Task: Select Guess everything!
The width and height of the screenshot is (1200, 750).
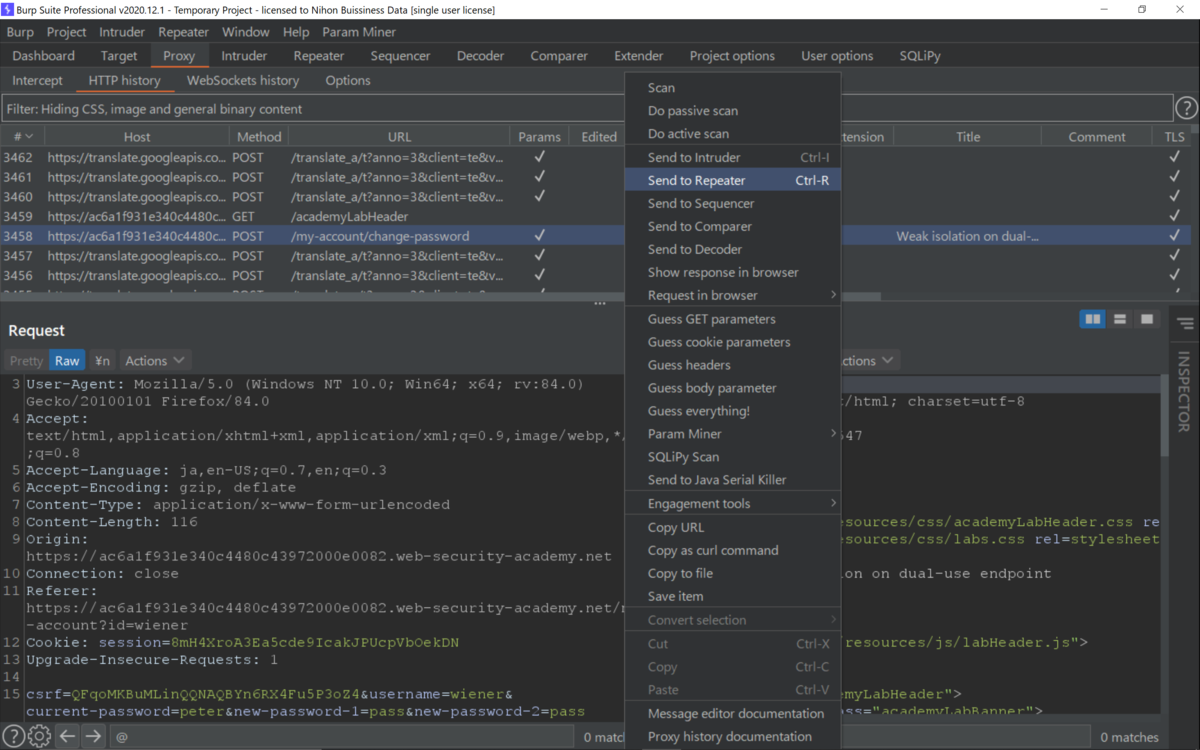Action: [732, 411]
